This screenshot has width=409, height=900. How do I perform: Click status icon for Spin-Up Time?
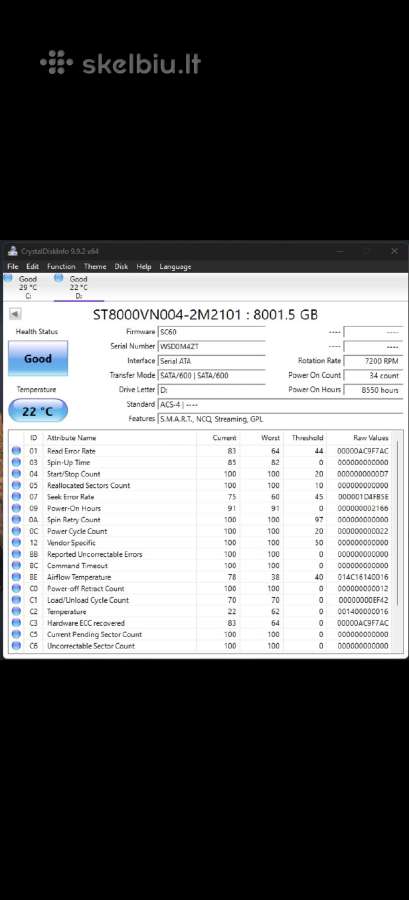[16, 462]
